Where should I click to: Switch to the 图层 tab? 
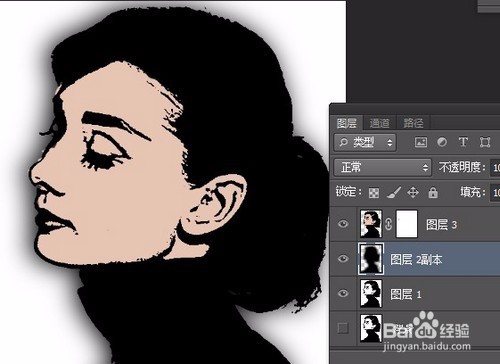[x=347, y=123]
